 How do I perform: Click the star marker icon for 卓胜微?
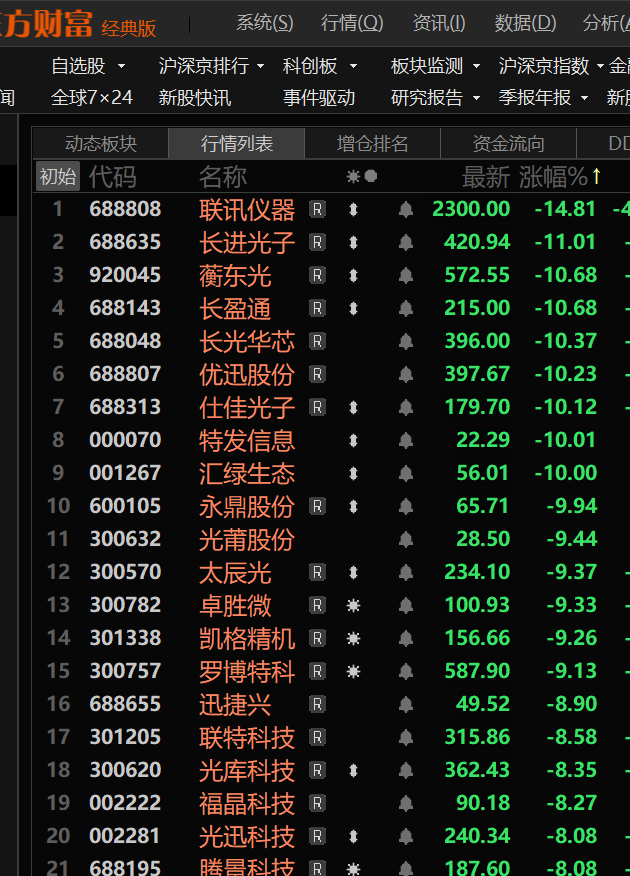pos(353,605)
